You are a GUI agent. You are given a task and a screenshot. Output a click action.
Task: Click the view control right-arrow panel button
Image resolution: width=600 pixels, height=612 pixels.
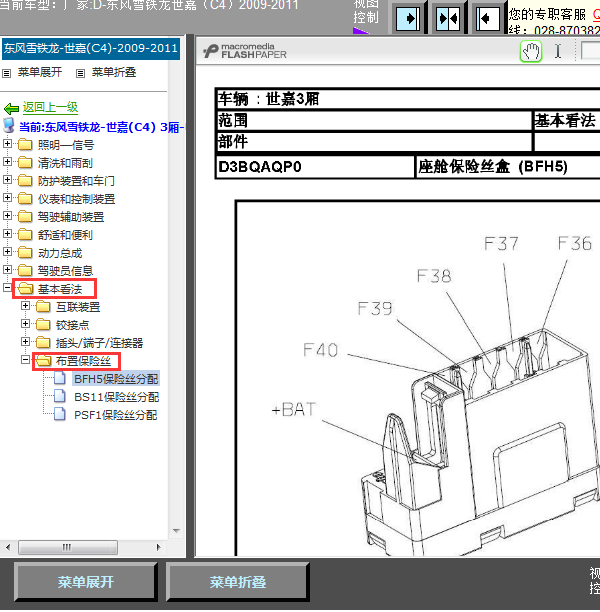[x=408, y=18]
